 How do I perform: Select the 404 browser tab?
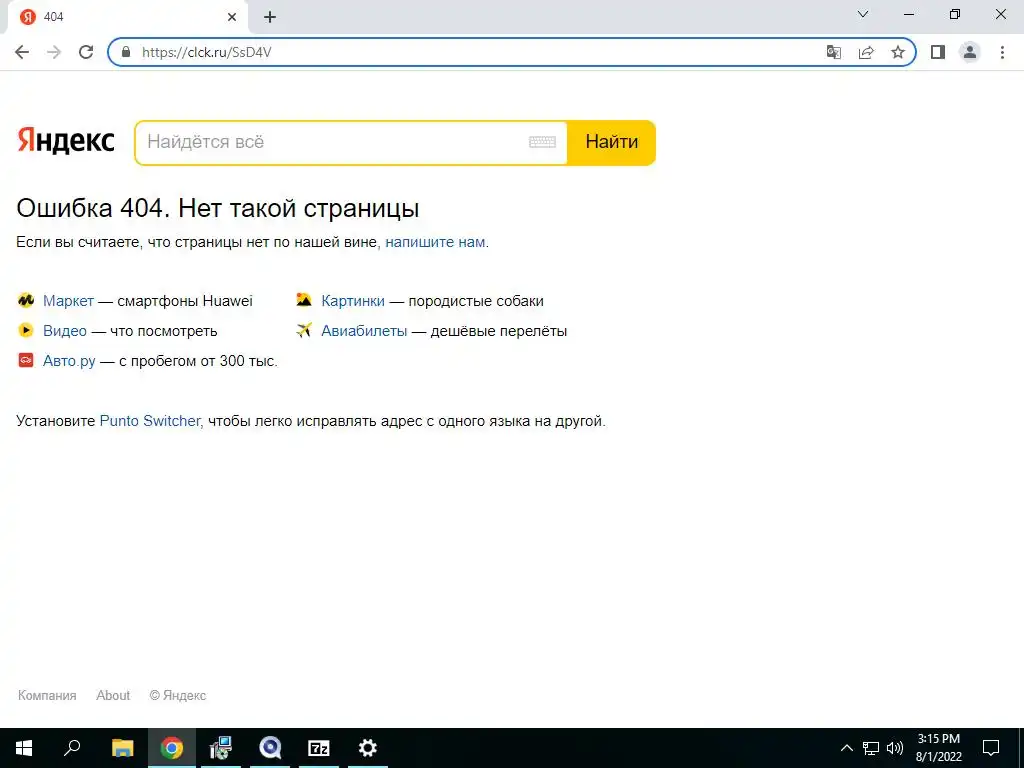pos(127,17)
